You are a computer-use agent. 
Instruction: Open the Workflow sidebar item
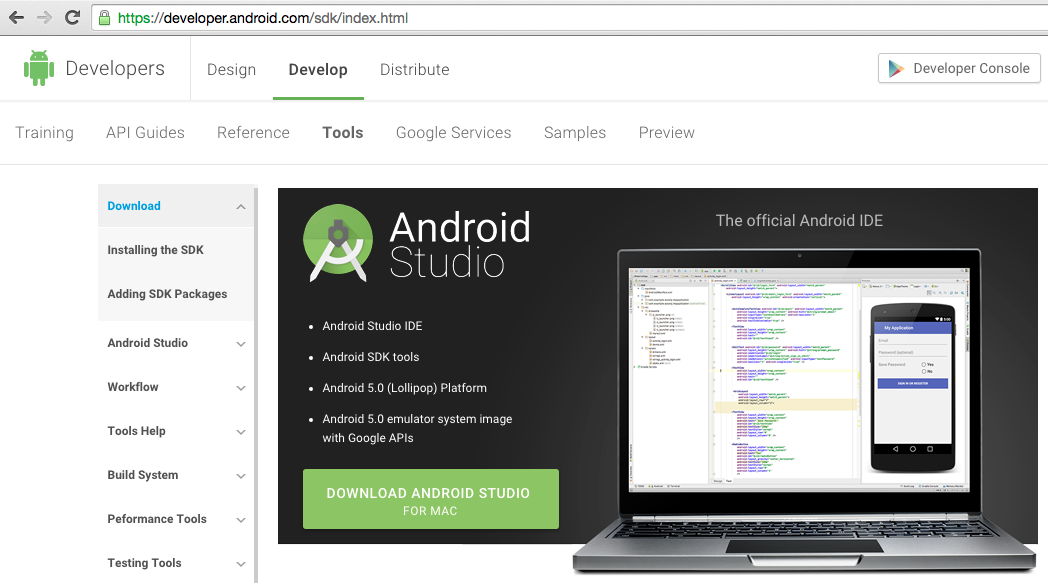[x=133, y=387]
